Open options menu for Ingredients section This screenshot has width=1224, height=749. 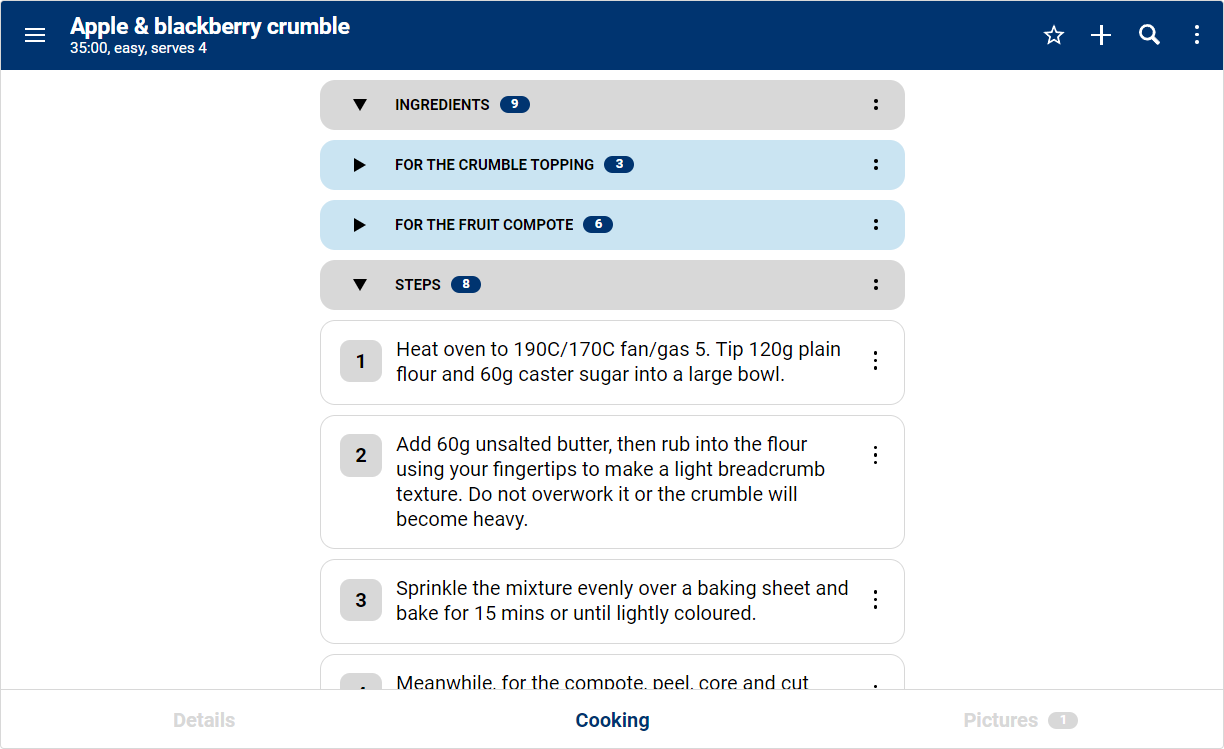point(876,105)
